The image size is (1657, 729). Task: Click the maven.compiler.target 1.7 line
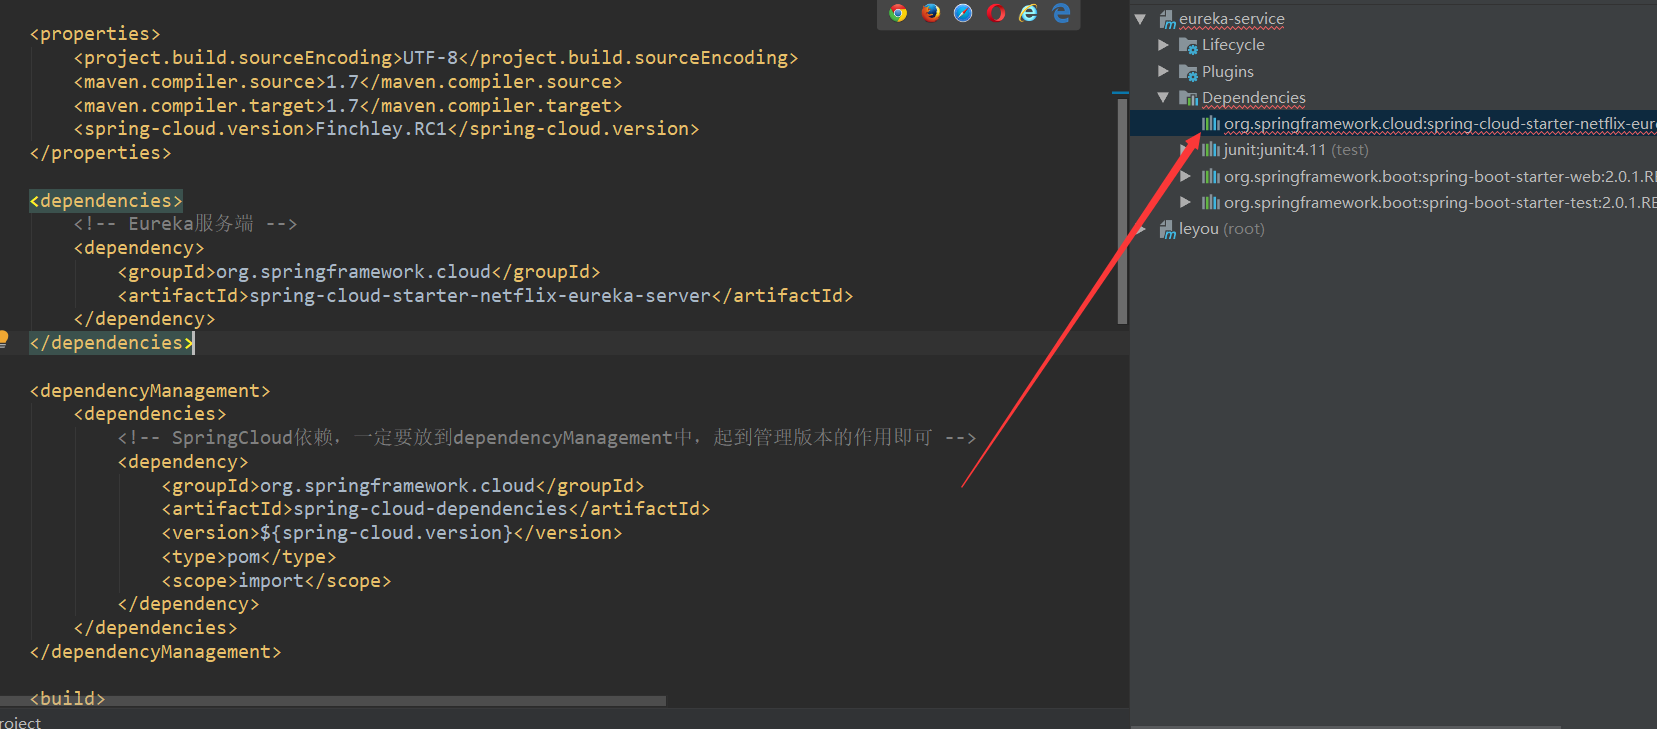pyautogui.click(x=348, y=106)
